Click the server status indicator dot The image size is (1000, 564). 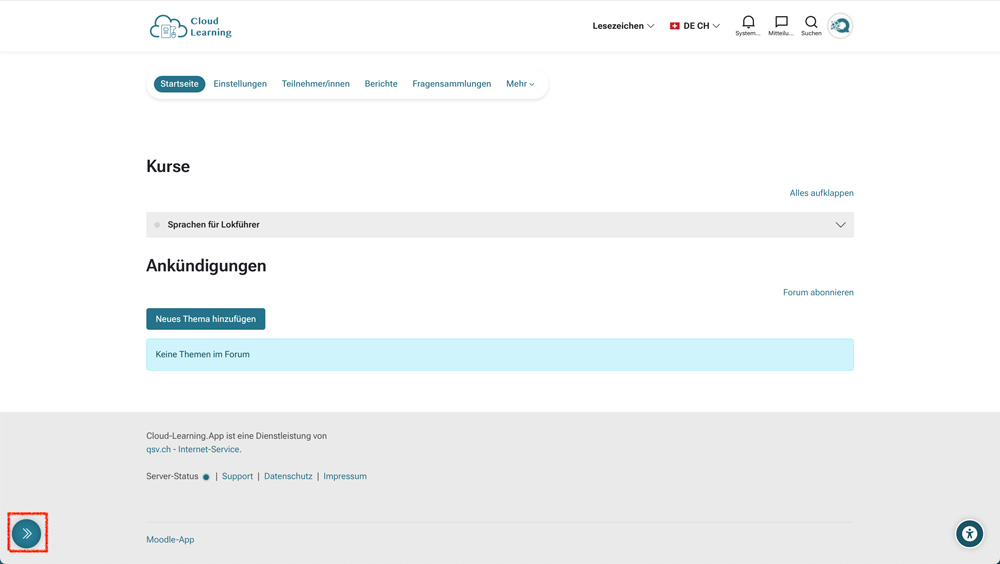[206, 477]
